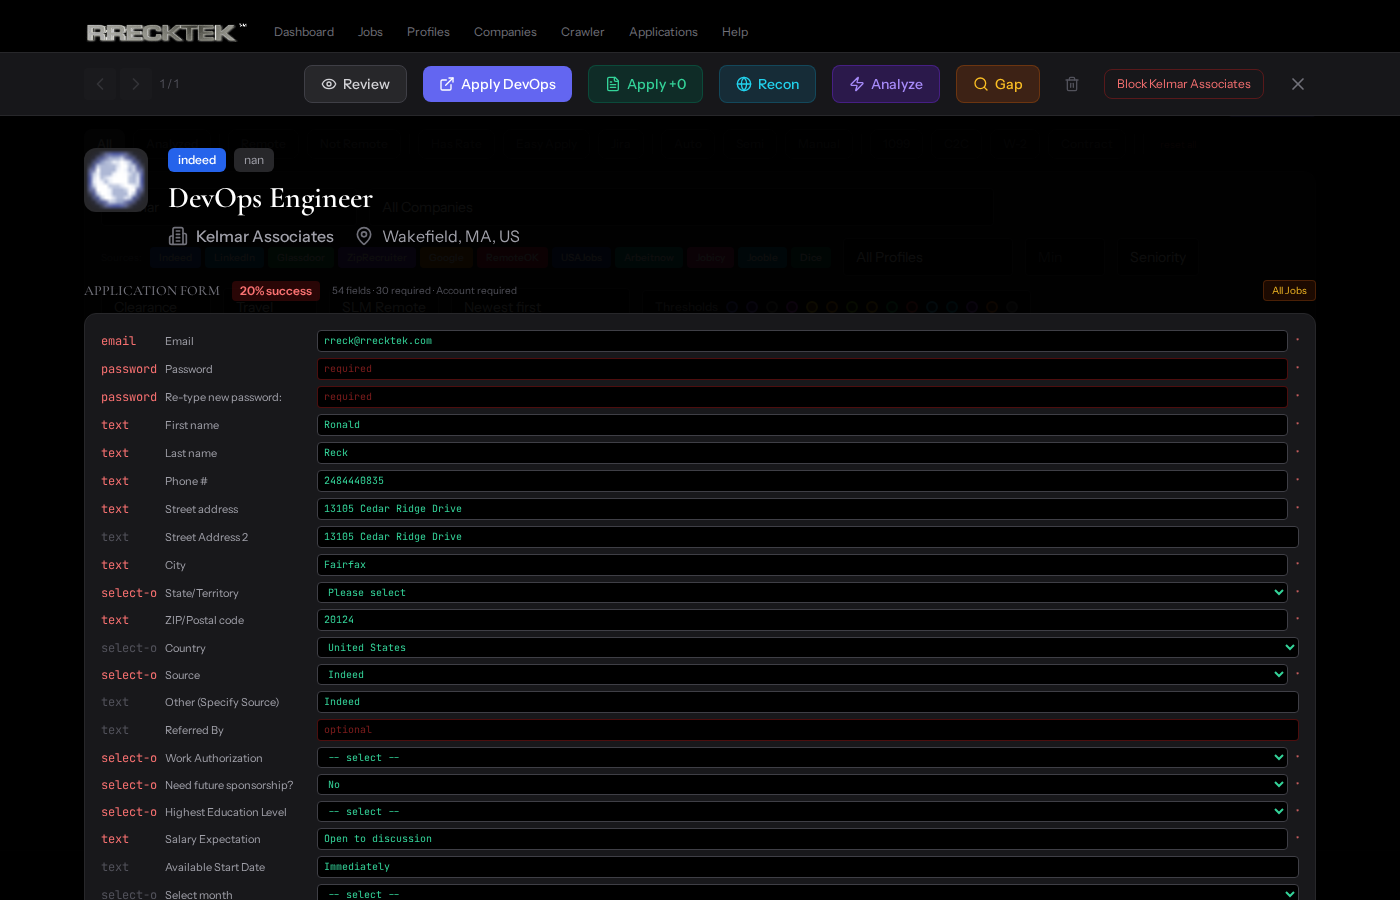Go to previous job with left chevron
1400x900 pixels.
coord(100,84)
